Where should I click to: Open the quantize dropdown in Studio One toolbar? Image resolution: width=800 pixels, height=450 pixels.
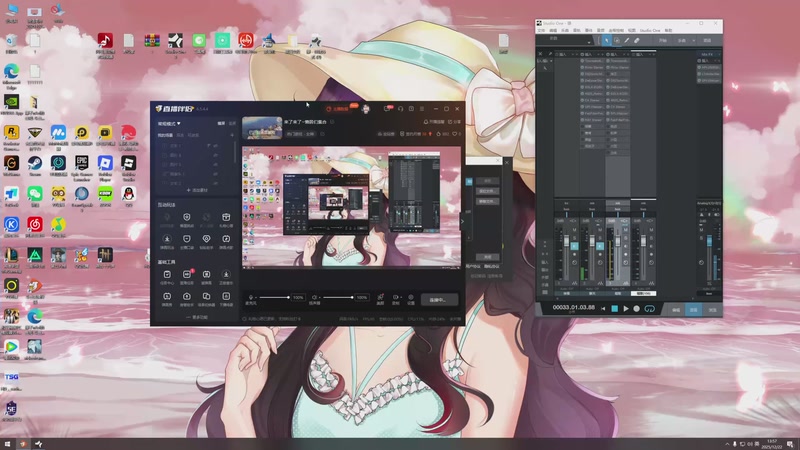pos(693,41)
